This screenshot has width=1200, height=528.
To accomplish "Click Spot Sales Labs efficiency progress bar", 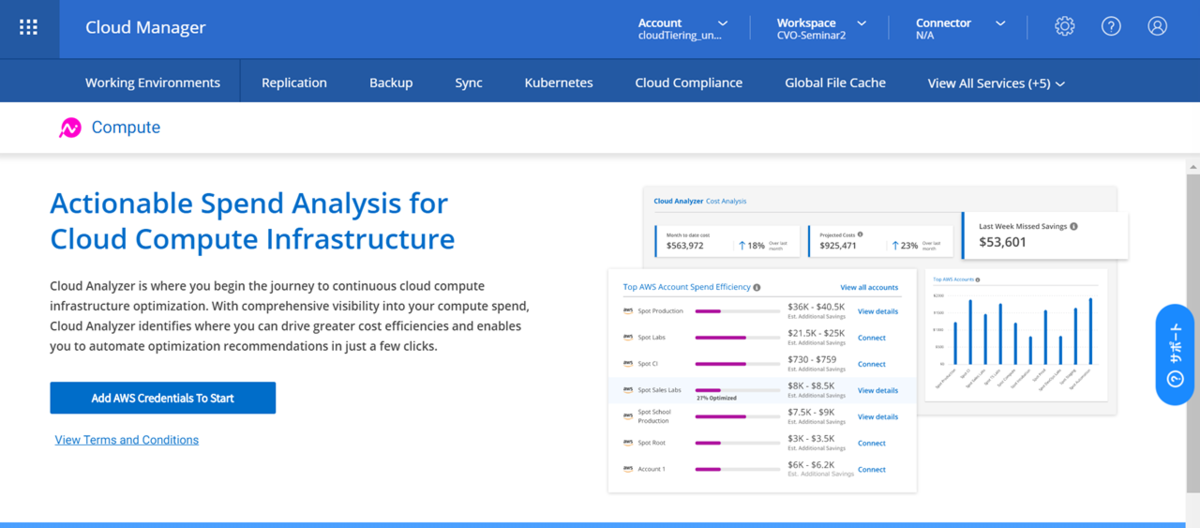I will tap(738, 390).
